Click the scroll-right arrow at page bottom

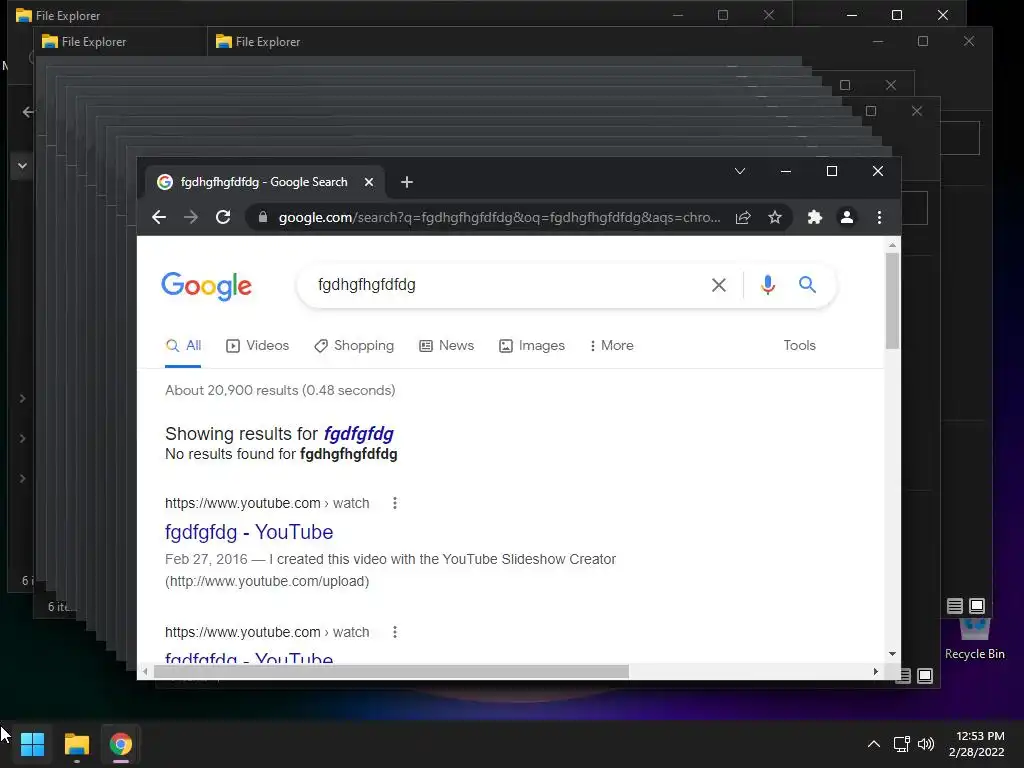[876, 671]
